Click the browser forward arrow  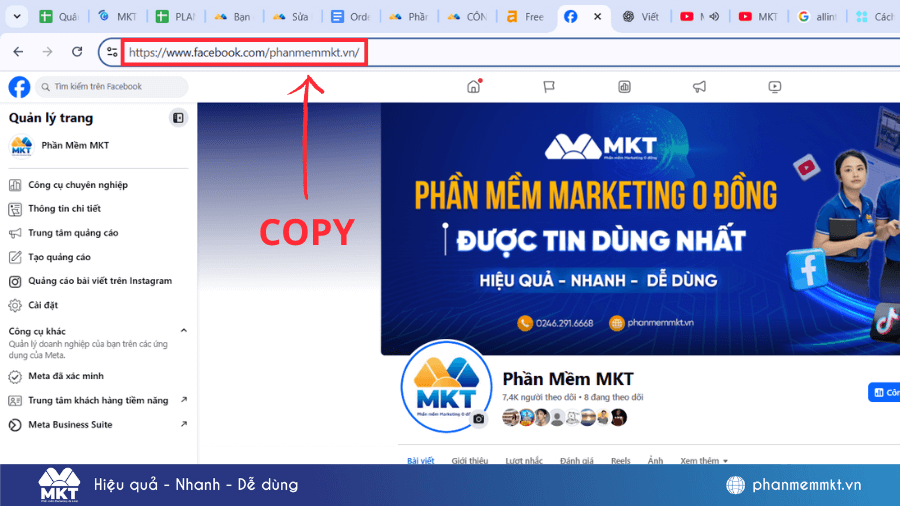click(x=48, y=52)
